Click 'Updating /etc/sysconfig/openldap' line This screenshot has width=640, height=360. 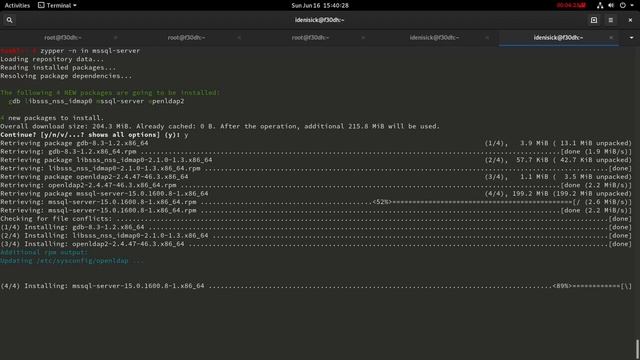coord(72,261)
